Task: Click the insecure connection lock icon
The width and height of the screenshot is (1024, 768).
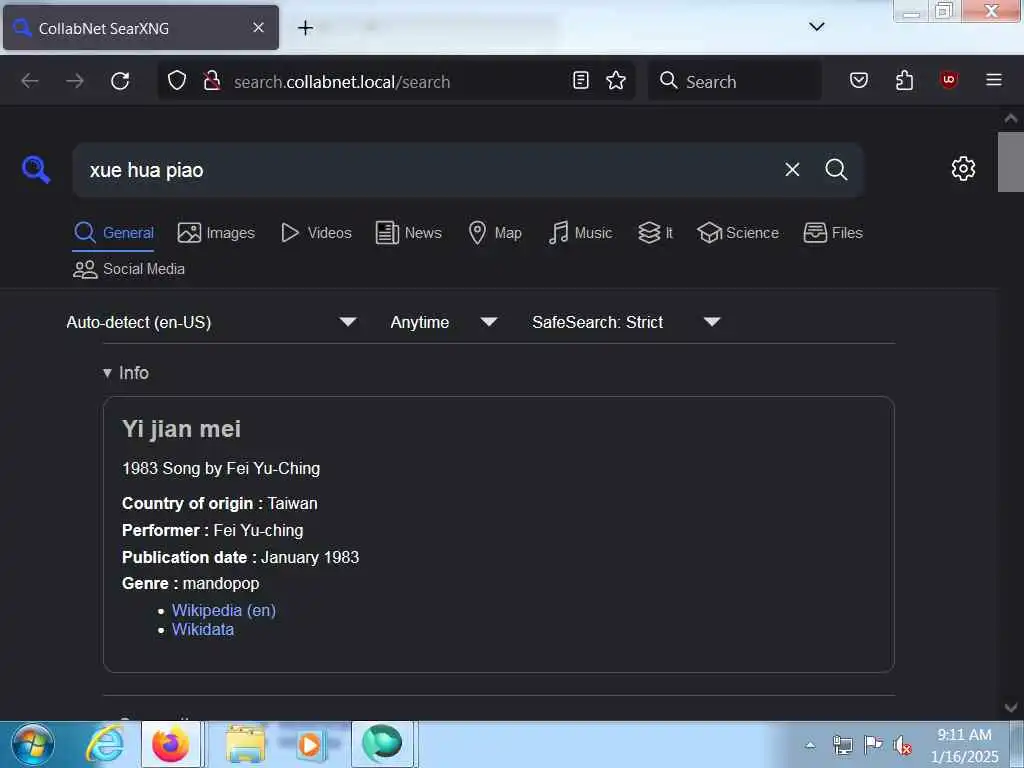Action: (212, 81)
